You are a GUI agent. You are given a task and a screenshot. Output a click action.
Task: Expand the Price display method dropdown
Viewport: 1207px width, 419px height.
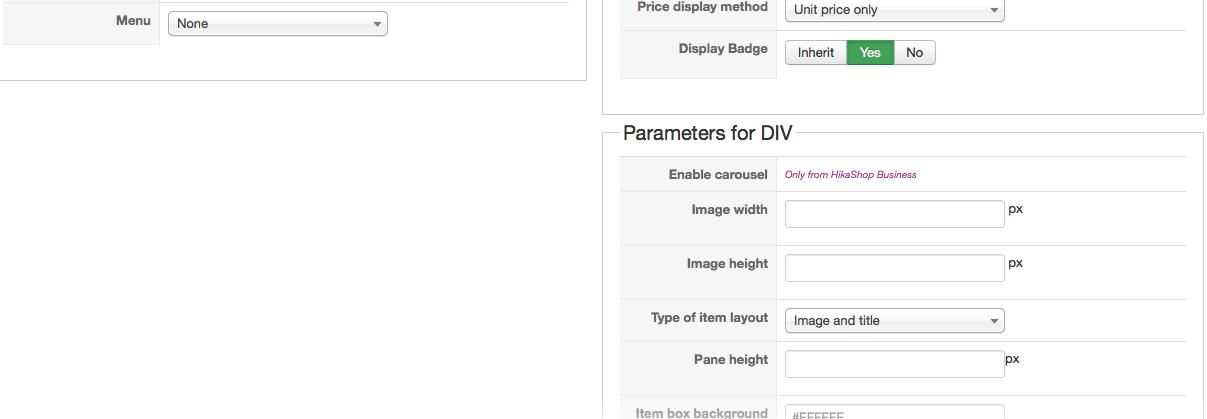click(894, 10)
